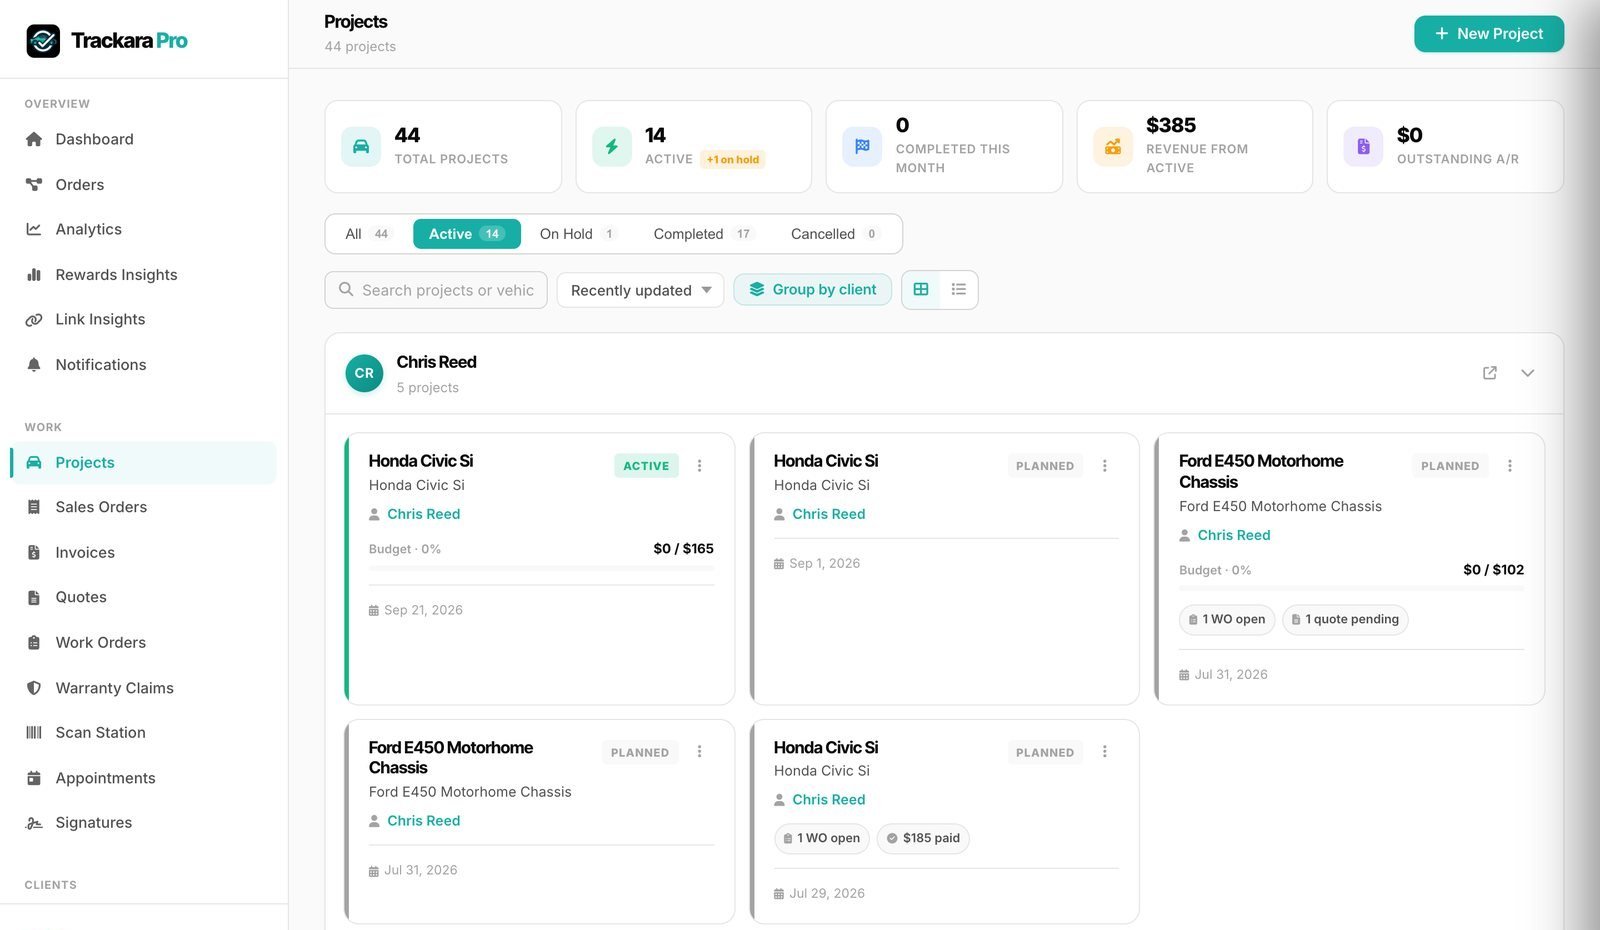Click the 1 quote pending chip

coord(1345,620)
